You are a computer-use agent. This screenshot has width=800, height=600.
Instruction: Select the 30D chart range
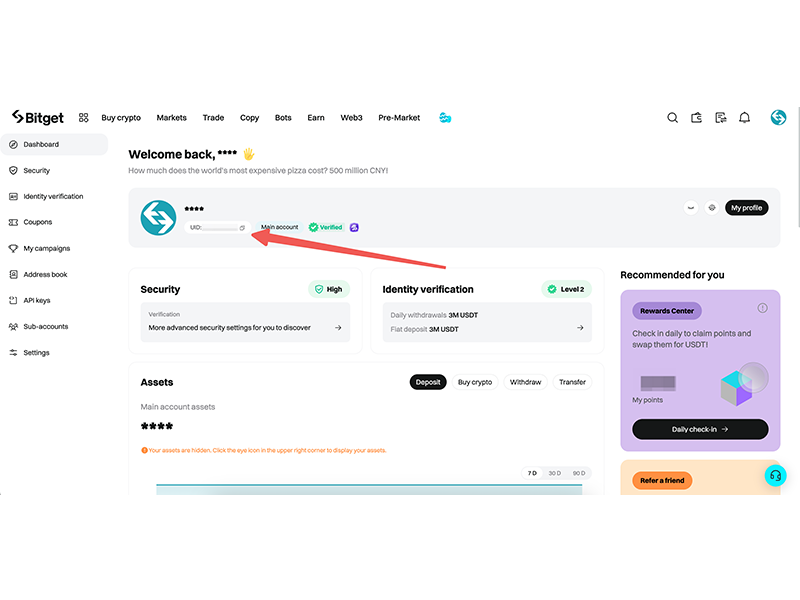pos(555,473)
